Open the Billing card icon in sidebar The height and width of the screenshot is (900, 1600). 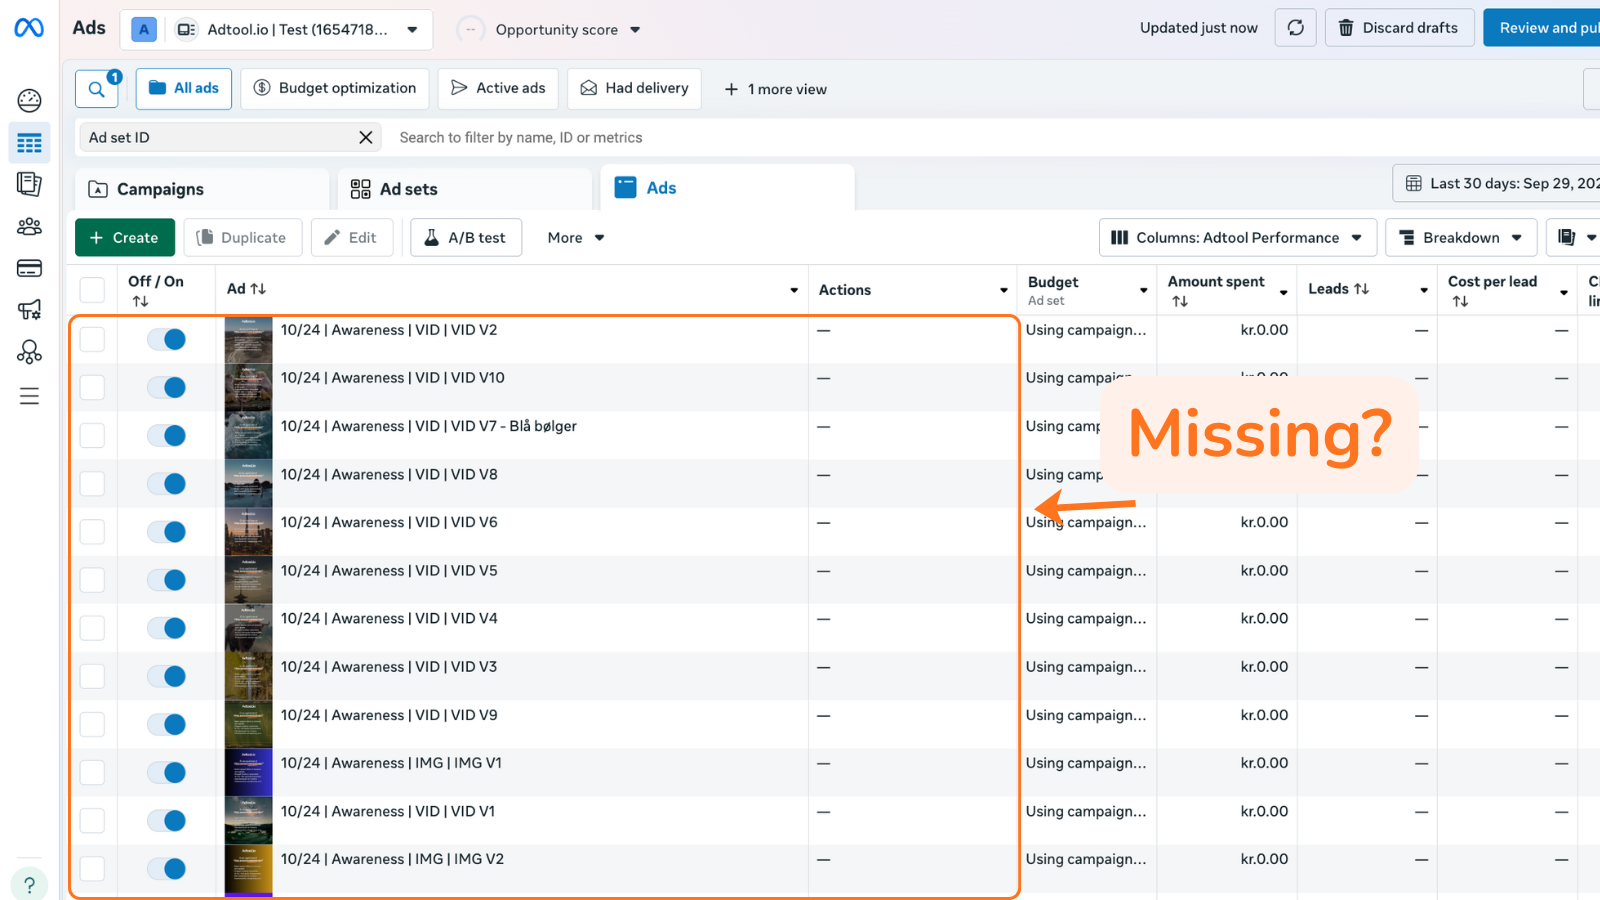(29, 268)
